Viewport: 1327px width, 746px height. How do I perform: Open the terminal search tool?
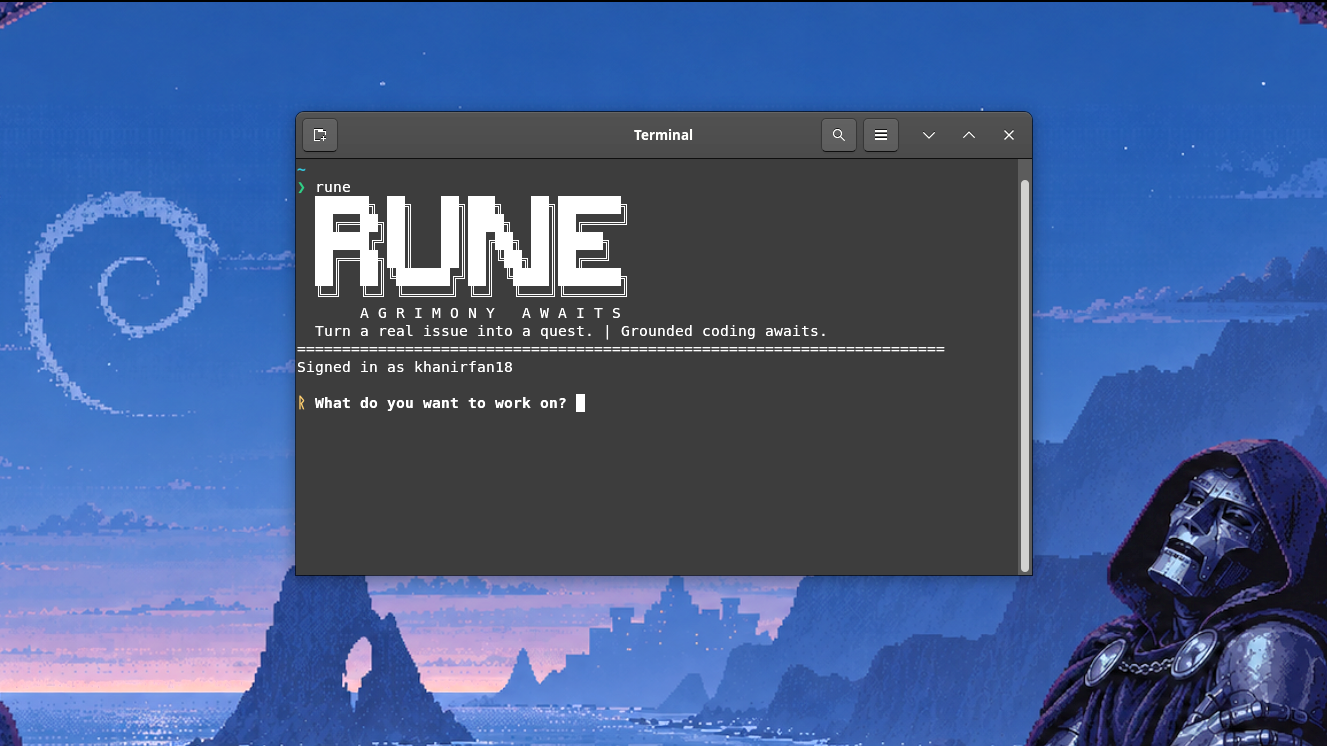(x=839, y=135)
